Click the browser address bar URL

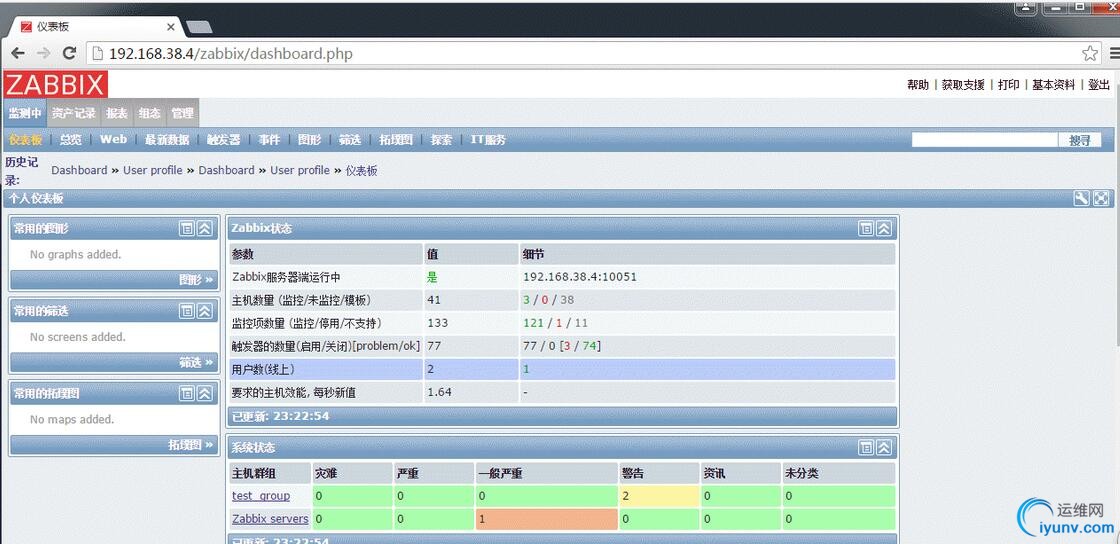[x=230, y=54]
